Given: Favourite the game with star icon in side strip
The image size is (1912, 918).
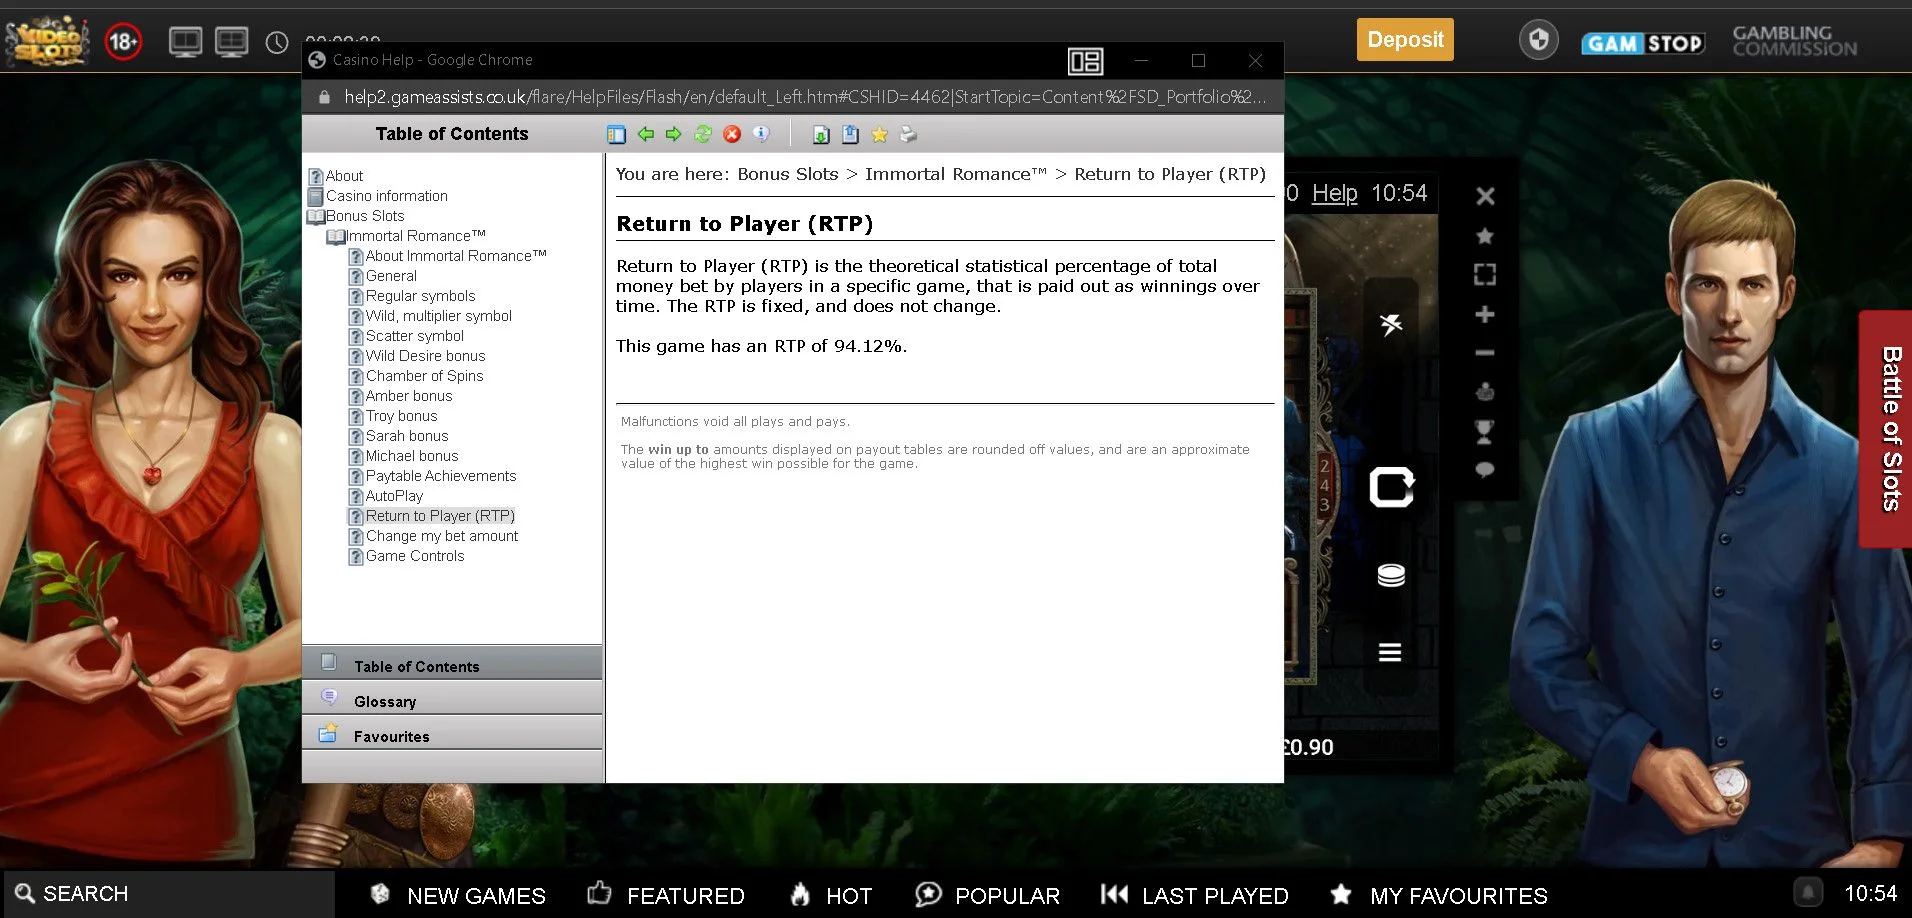Looking at the screenshot, I should click(1485, 236).
